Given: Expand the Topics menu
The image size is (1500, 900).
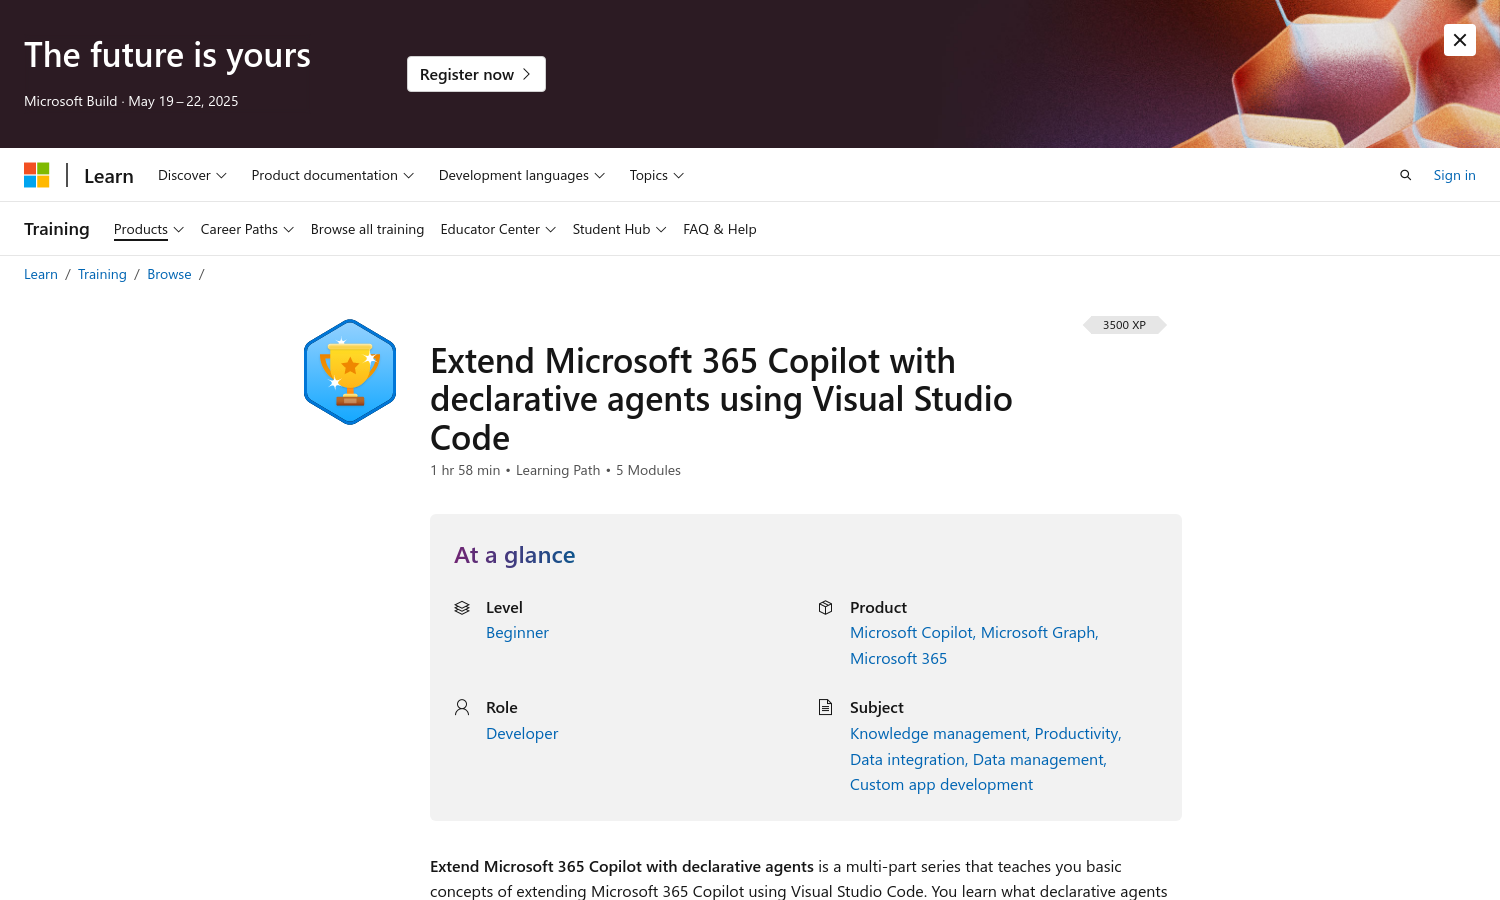Looking at the screenshot, I should pos(655,175).
